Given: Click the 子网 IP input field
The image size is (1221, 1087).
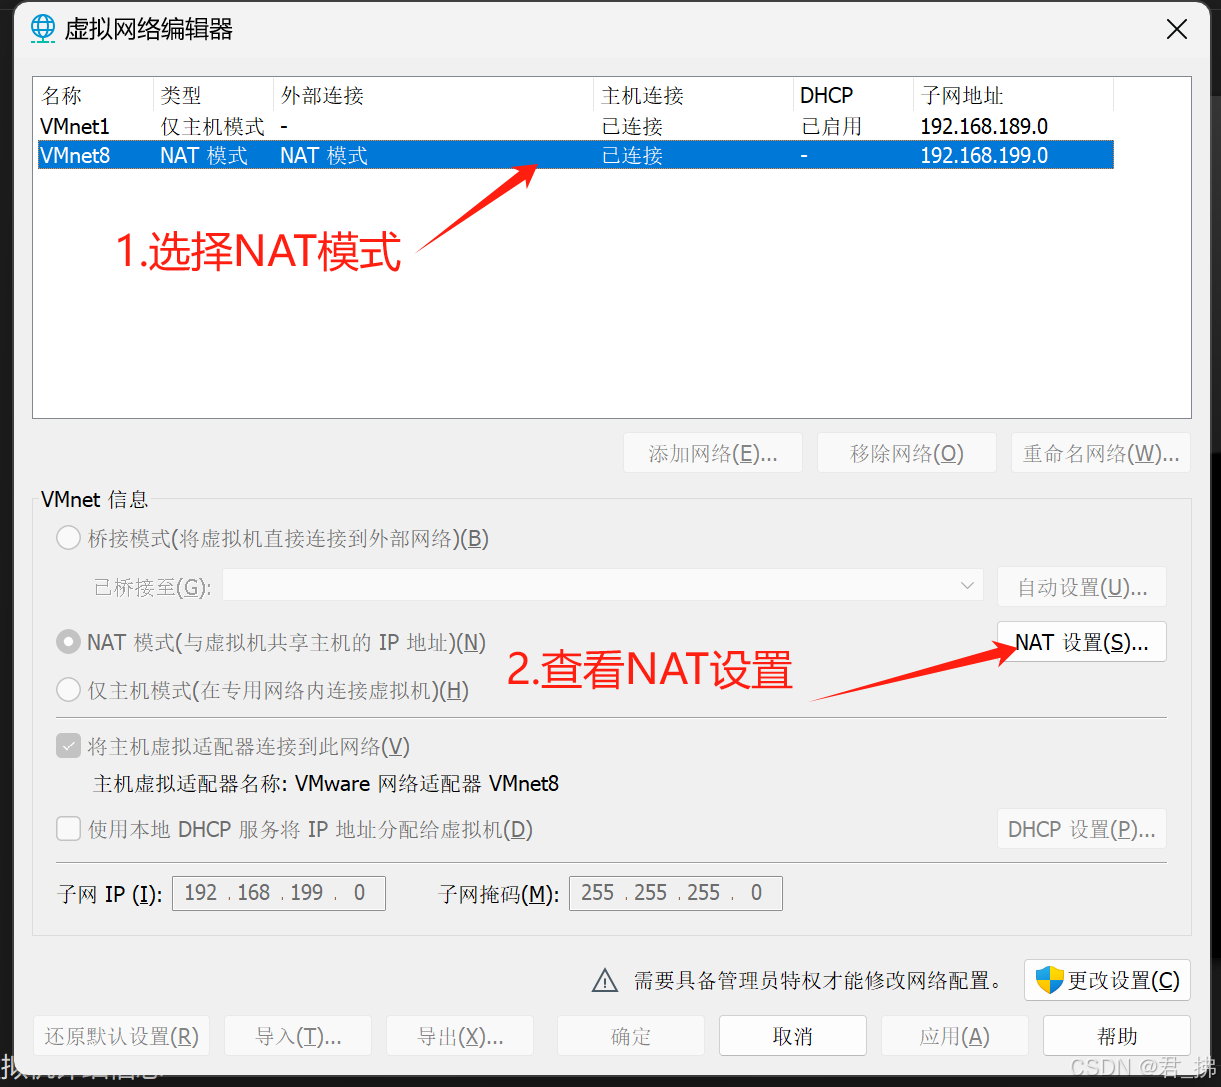Looking at the screenshot, I should tap(279, 893).
